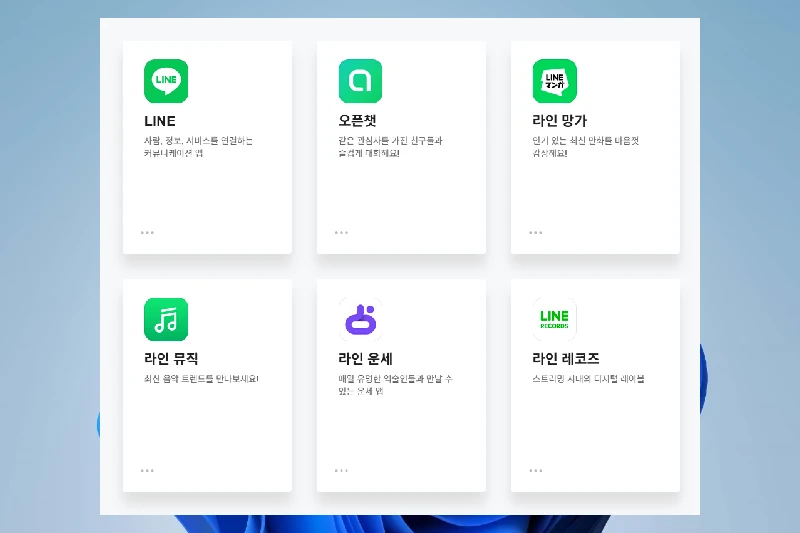Click the LINE card title
Viewport: 800px width, 533px height.
[x=160, y=121]
